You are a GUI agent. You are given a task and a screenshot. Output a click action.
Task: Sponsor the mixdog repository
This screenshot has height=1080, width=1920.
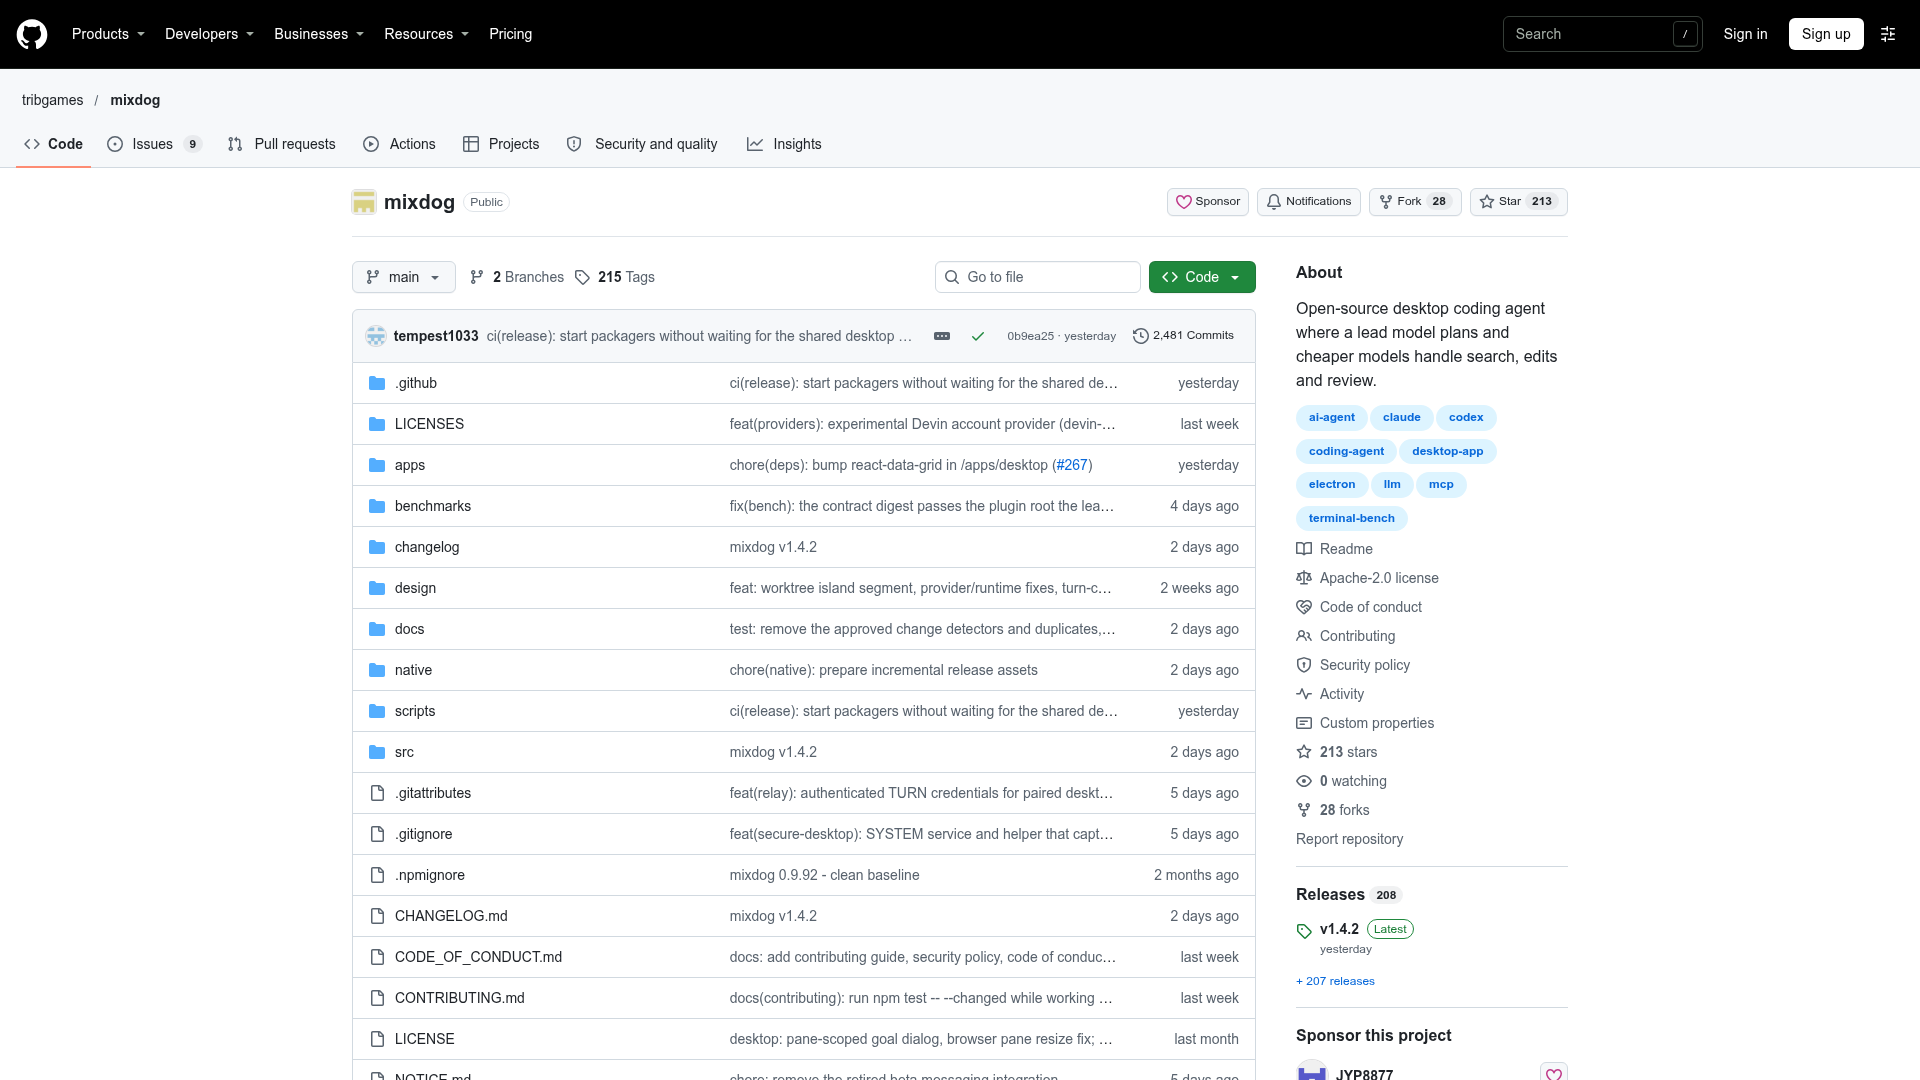1207,202
